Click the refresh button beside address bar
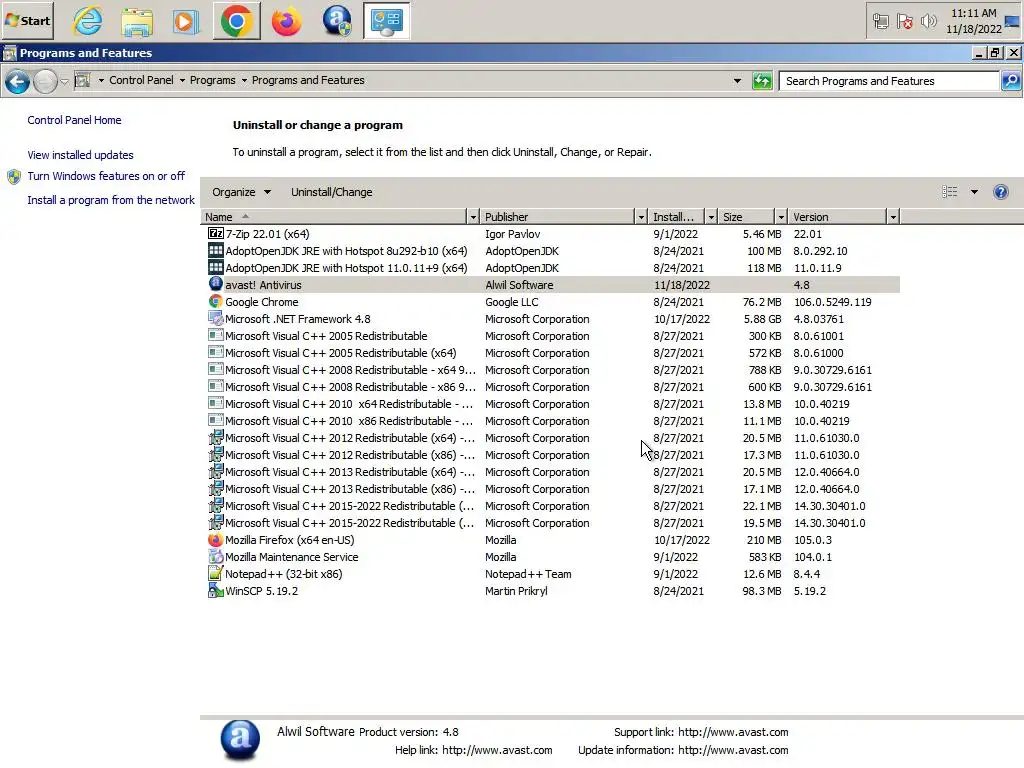This screenshot has height=768, width=1024. [761, 81]
